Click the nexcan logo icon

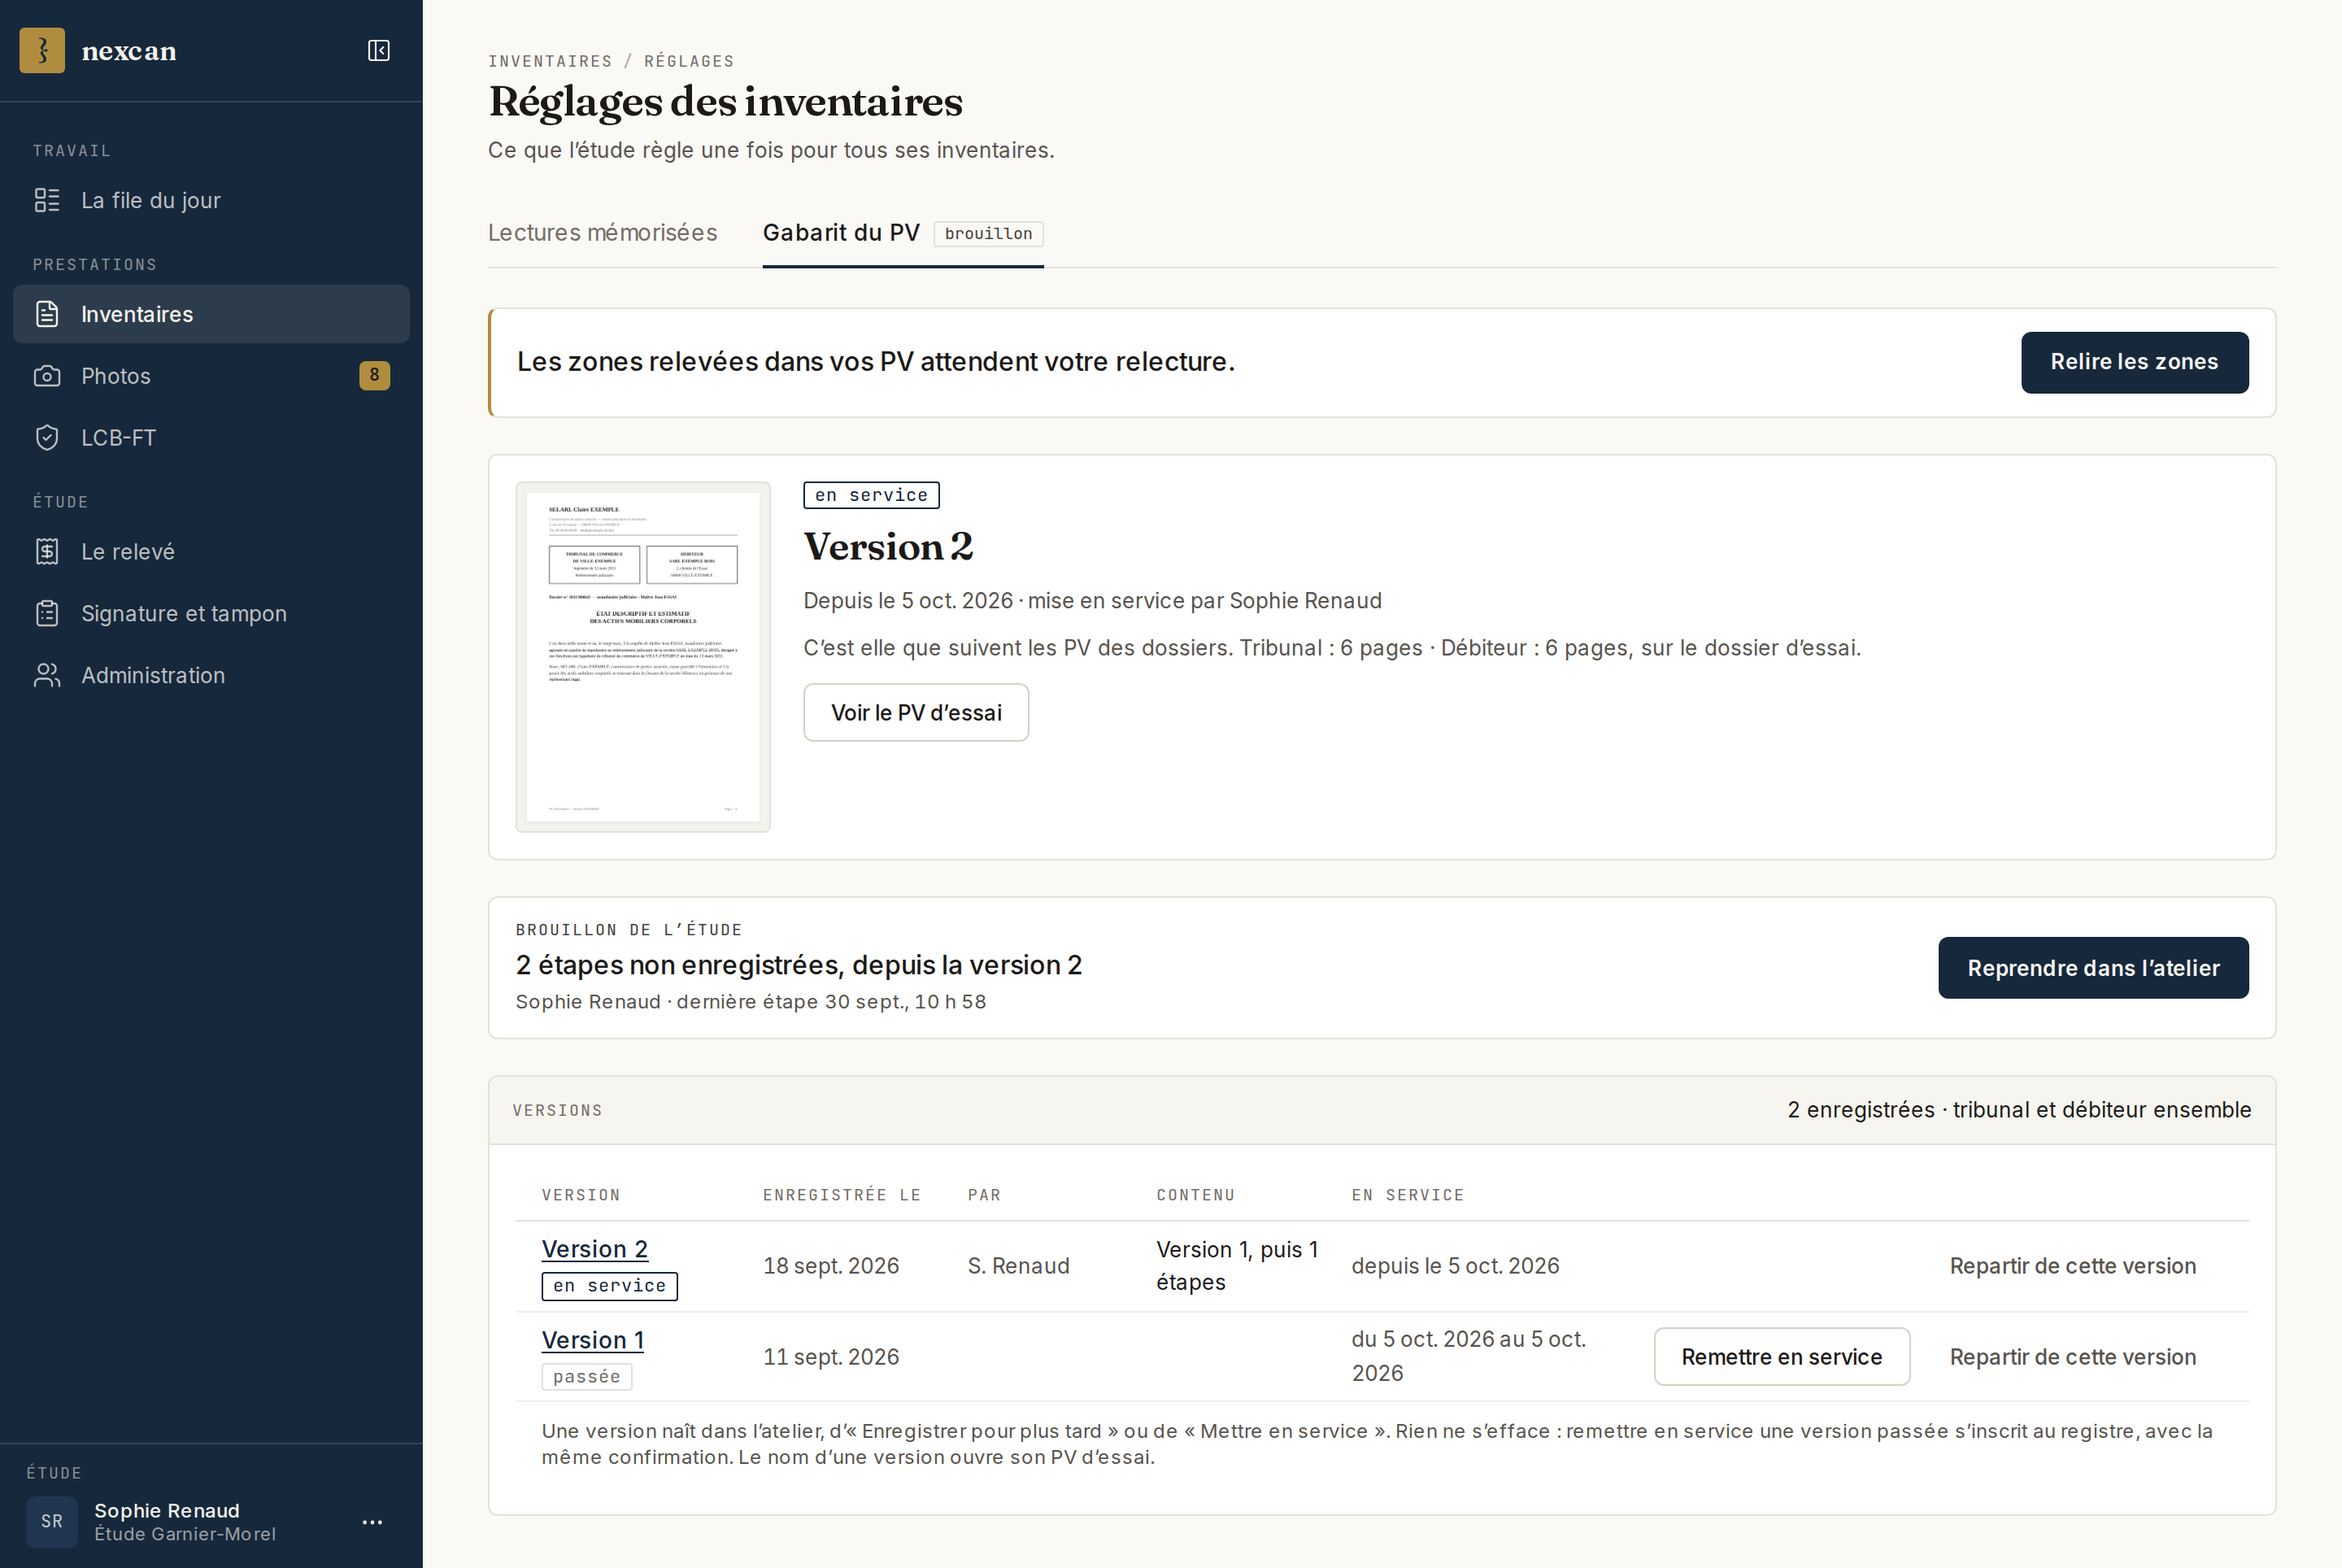[42, 50]
